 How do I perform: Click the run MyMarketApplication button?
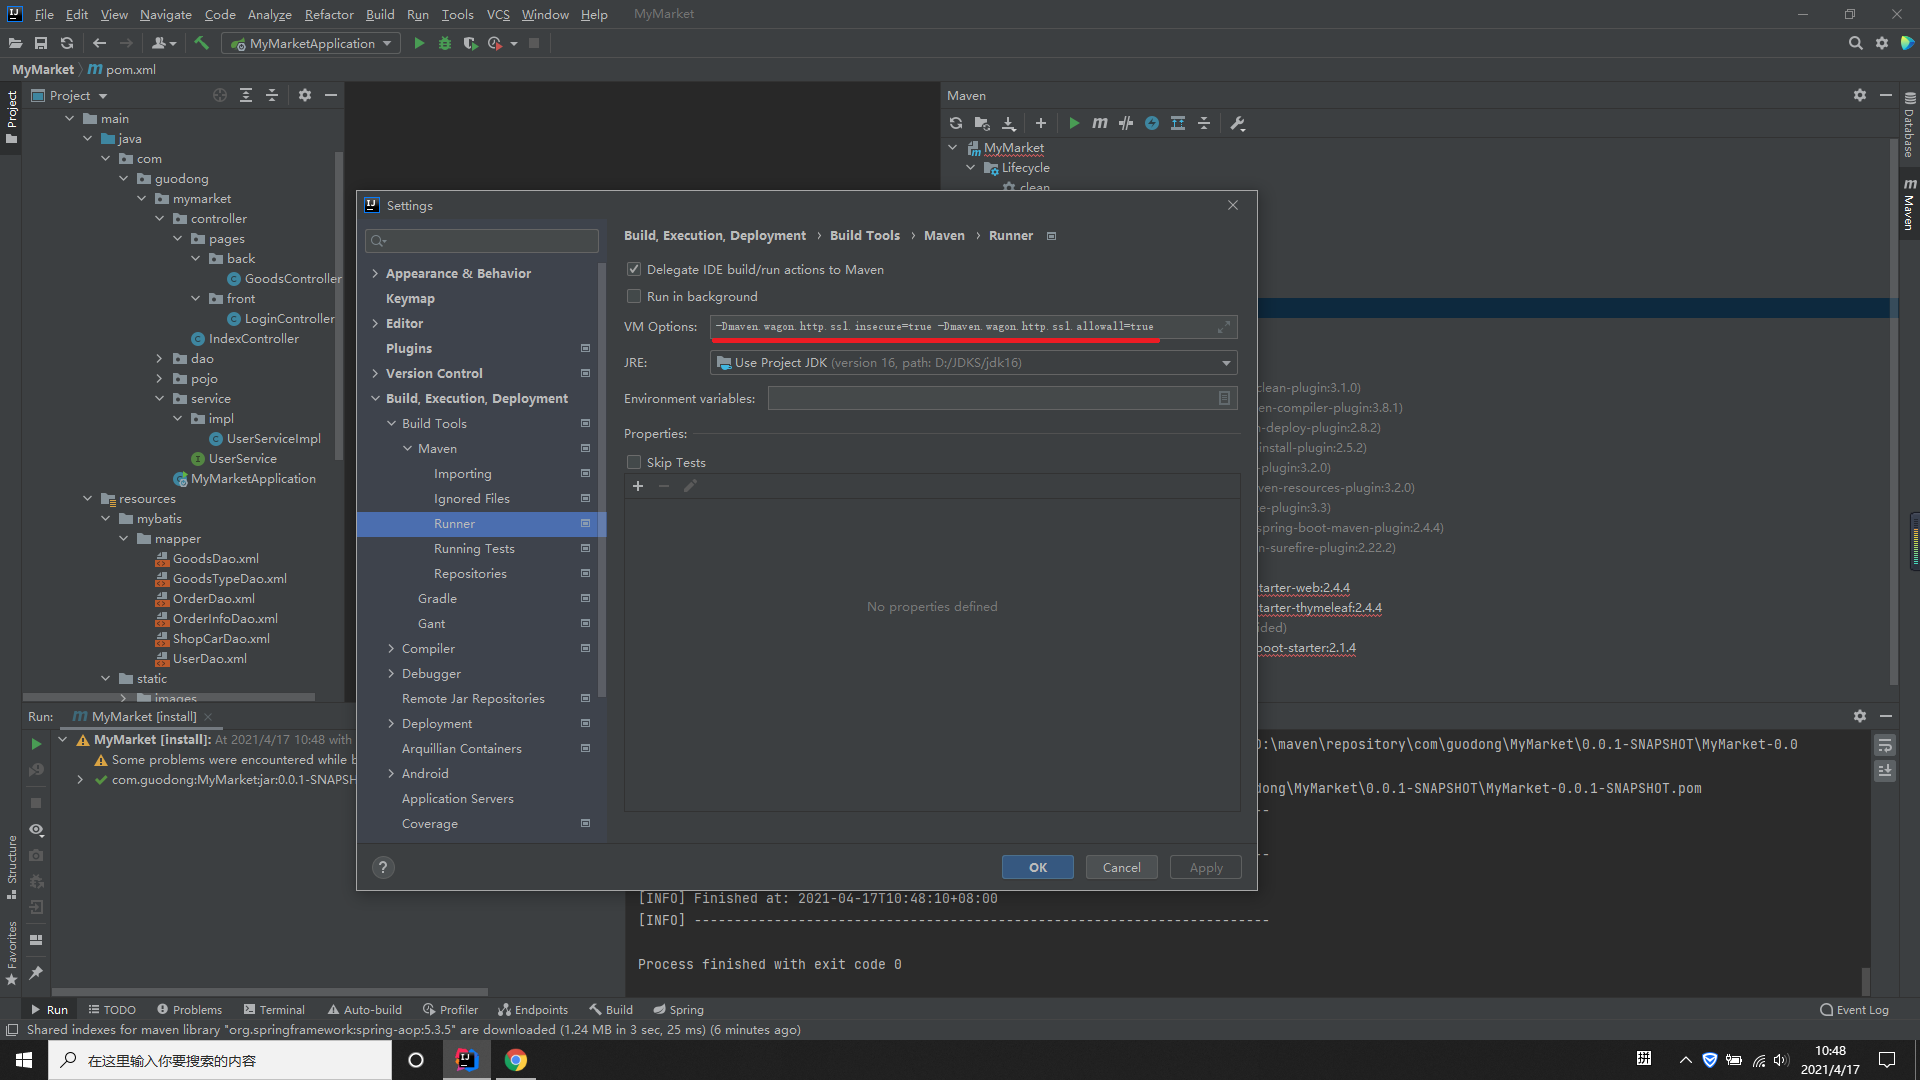pos(417,44)
